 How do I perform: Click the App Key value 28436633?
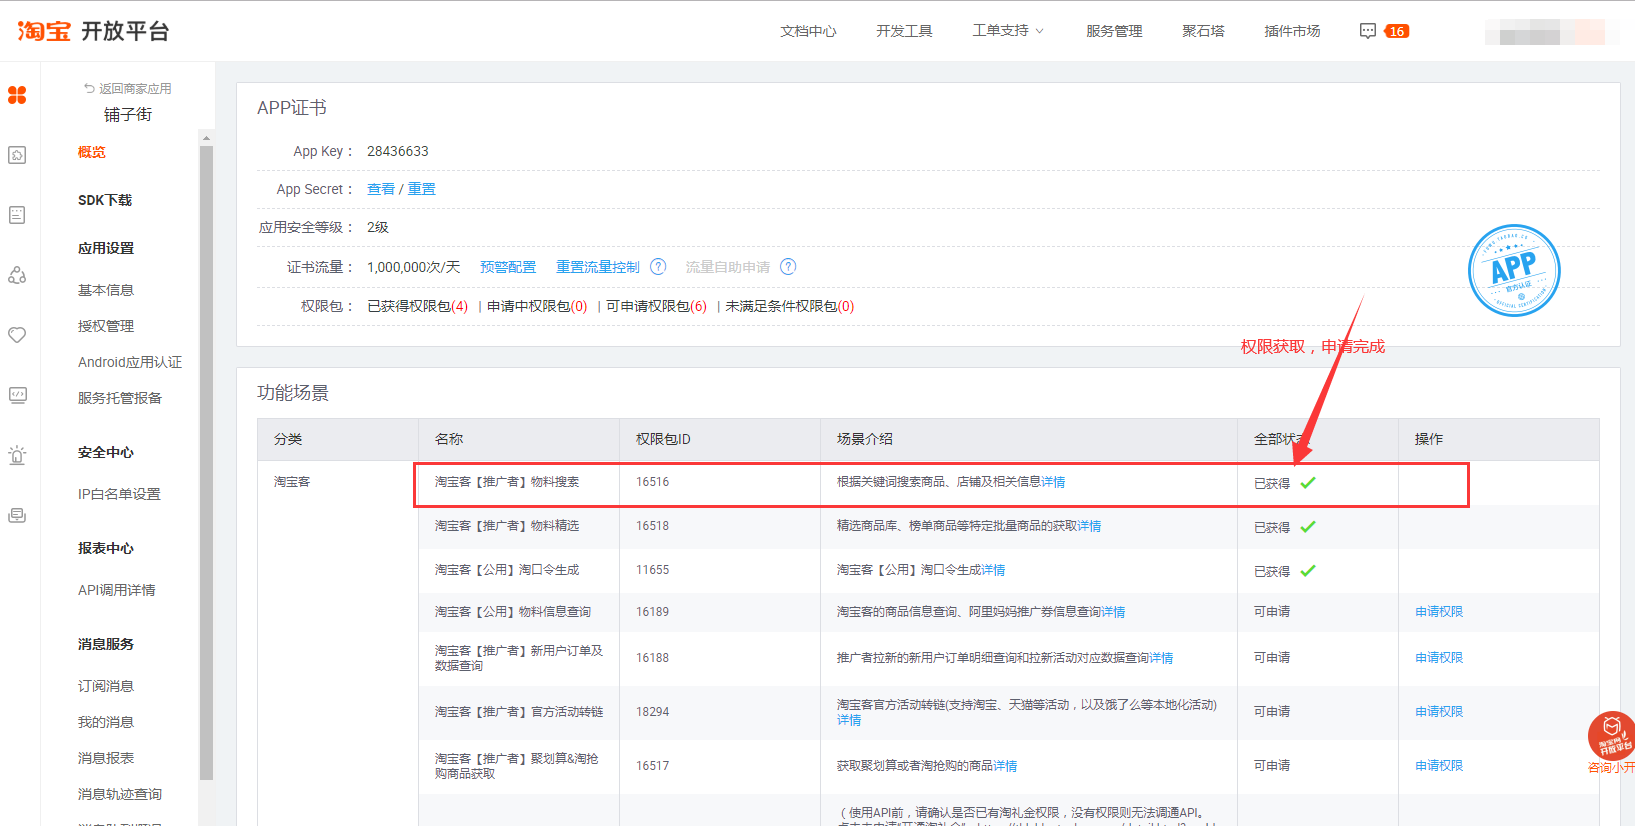click(398, 151)
